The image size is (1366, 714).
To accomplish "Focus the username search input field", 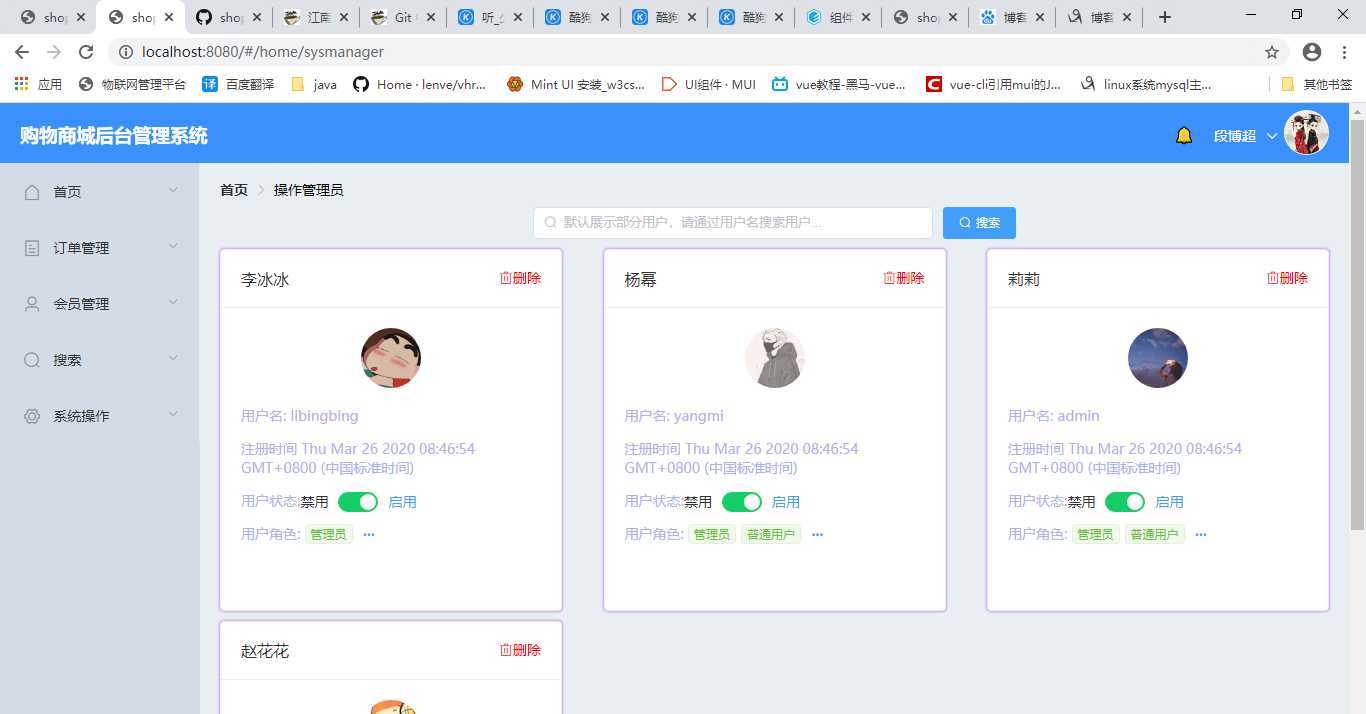I will pyautogui.click(x=733, y=223).
